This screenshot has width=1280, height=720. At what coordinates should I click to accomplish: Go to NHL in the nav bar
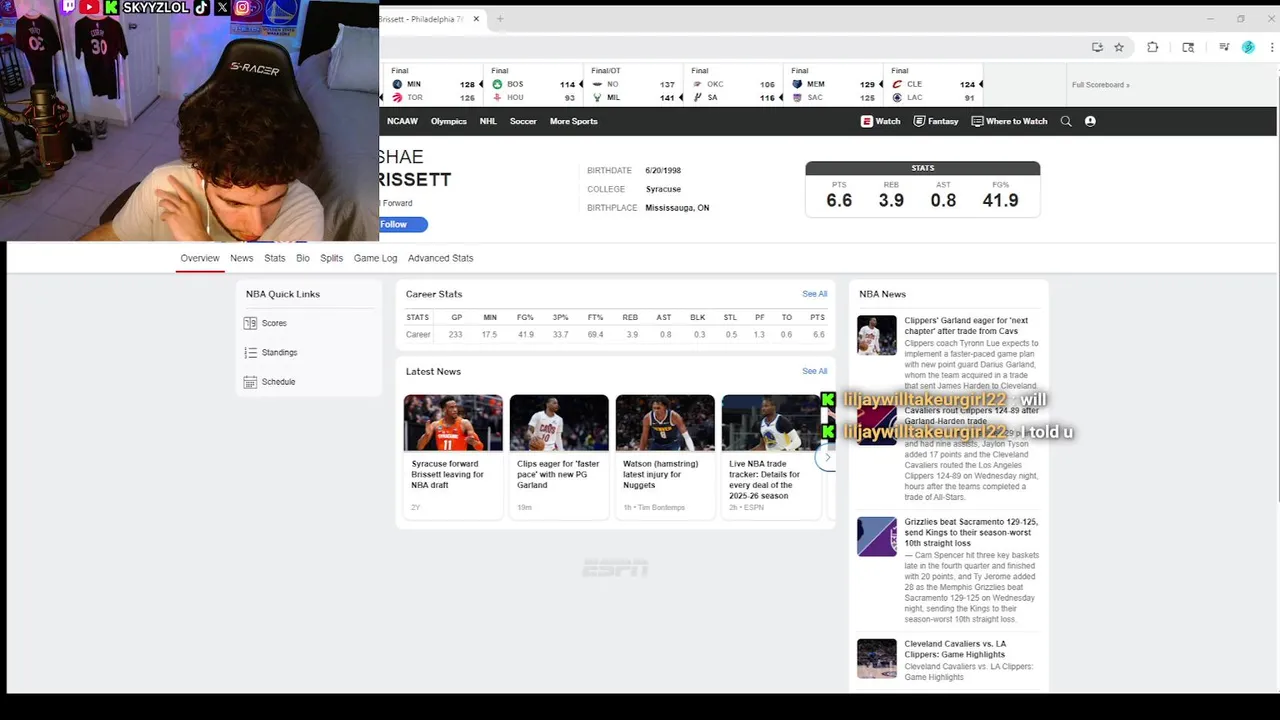[488, 121]
